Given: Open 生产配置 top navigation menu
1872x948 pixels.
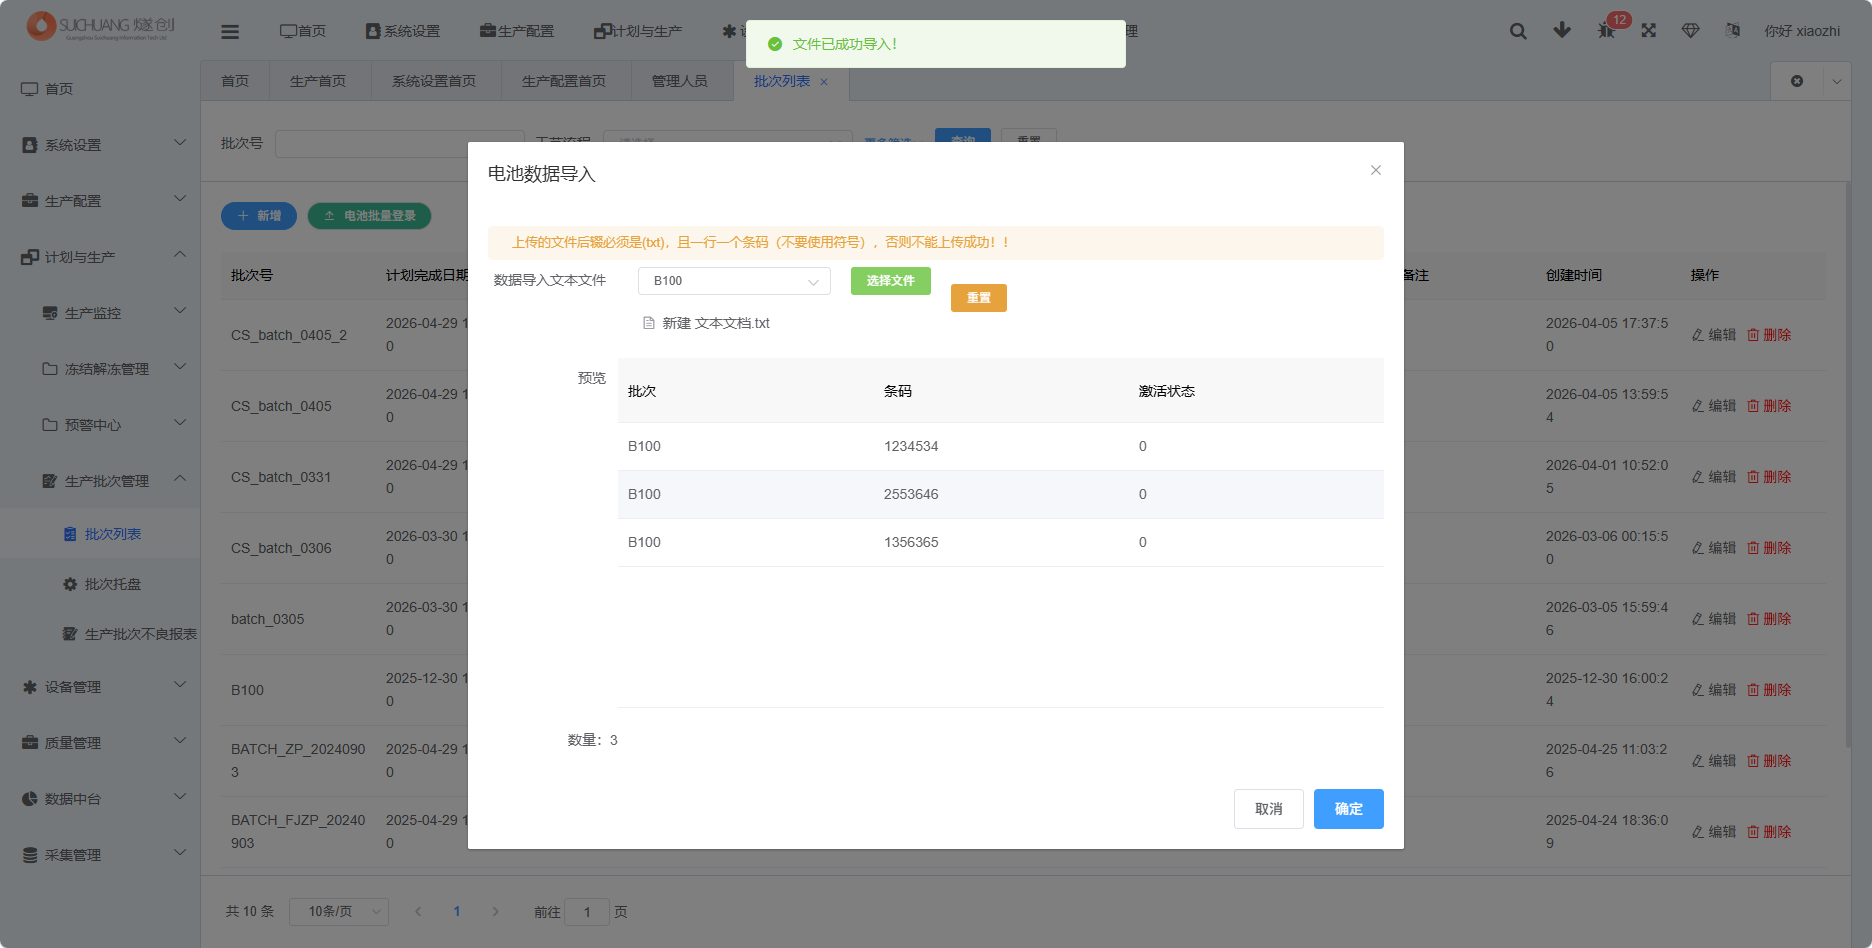Looking at the screenshot, I should [517, 31].
